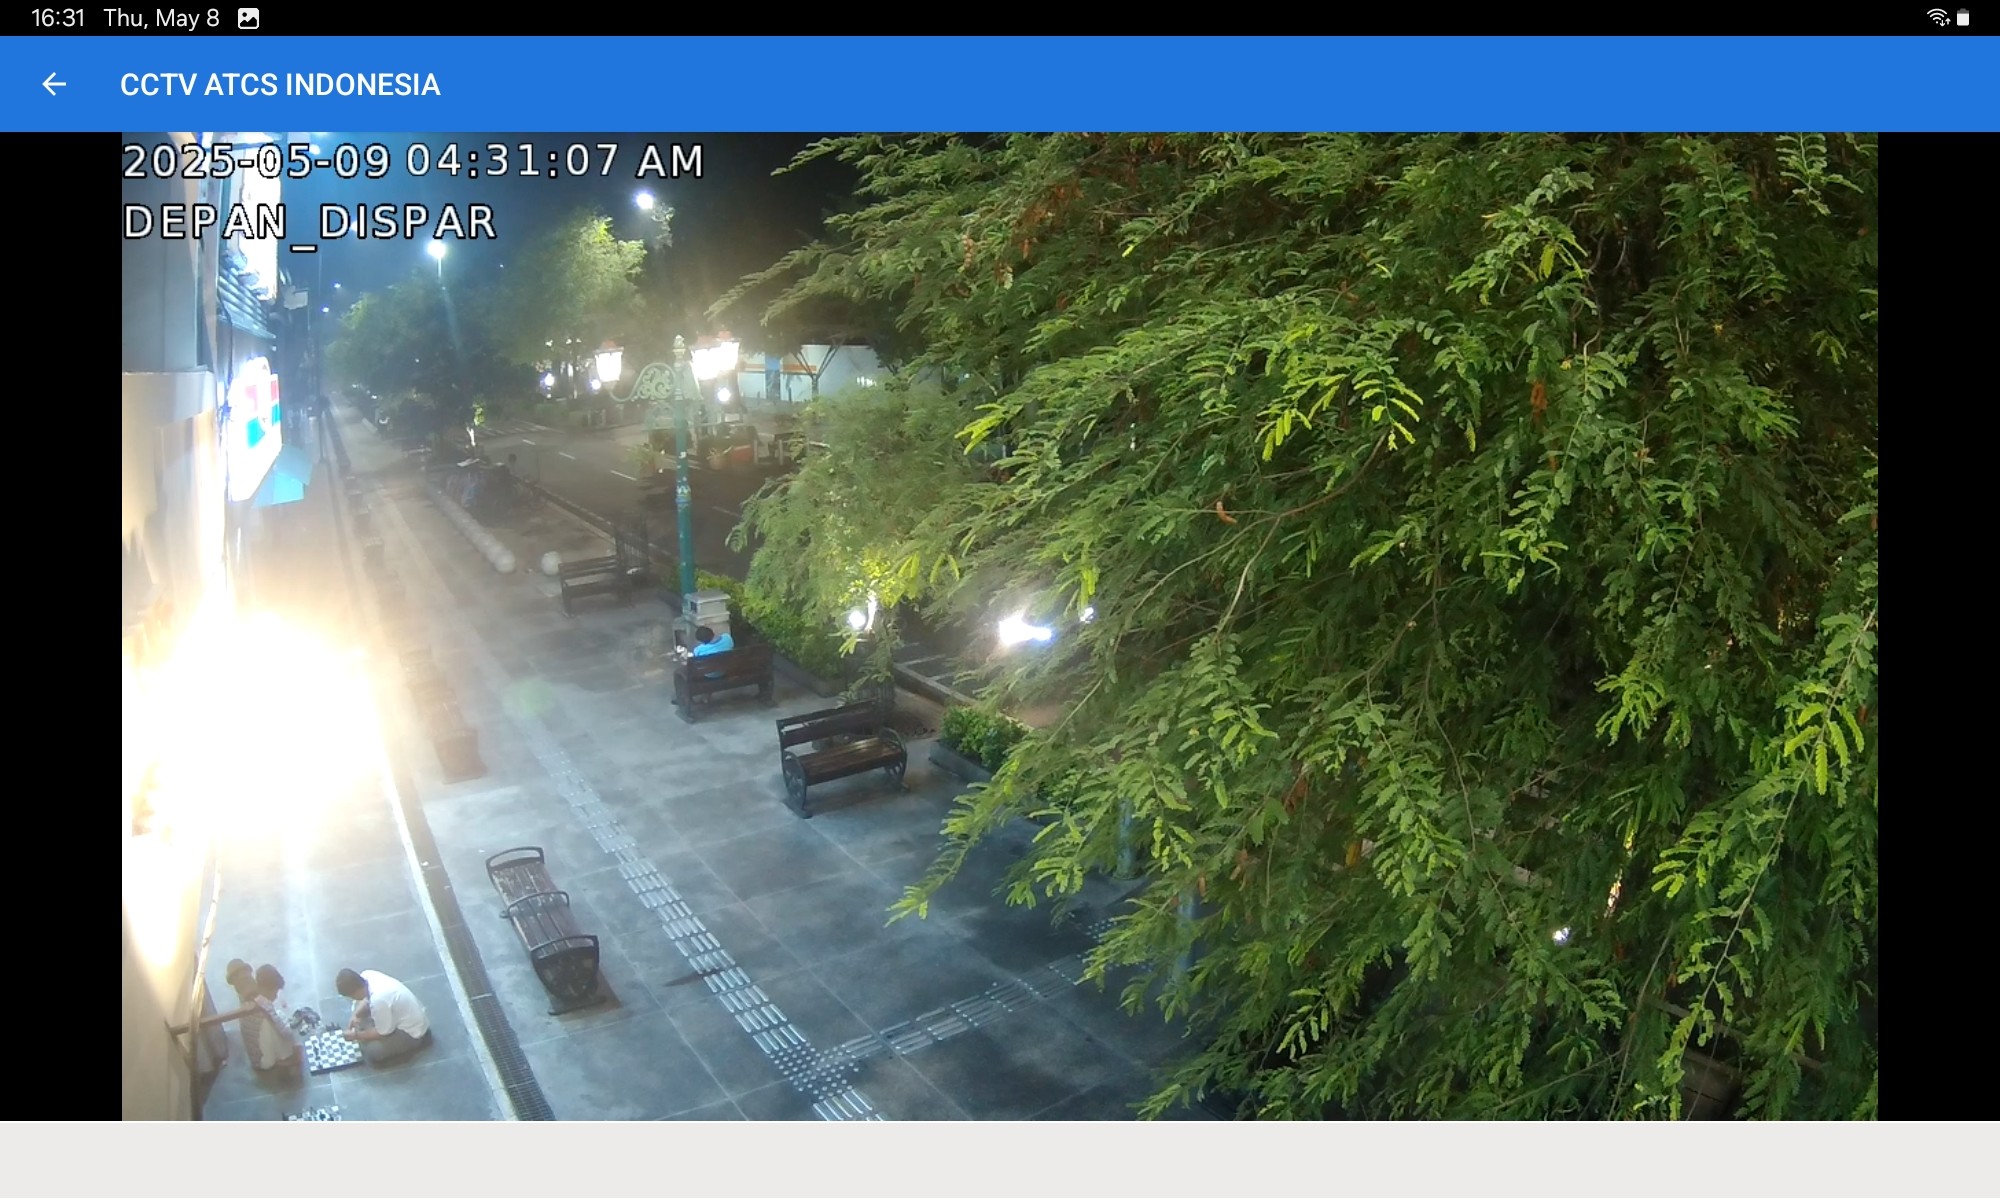2000x1200 pixels.
Task: Tap the 2025-05-09 04:31:07 AM timestamp overlay
Action: (x=414, y=161)
